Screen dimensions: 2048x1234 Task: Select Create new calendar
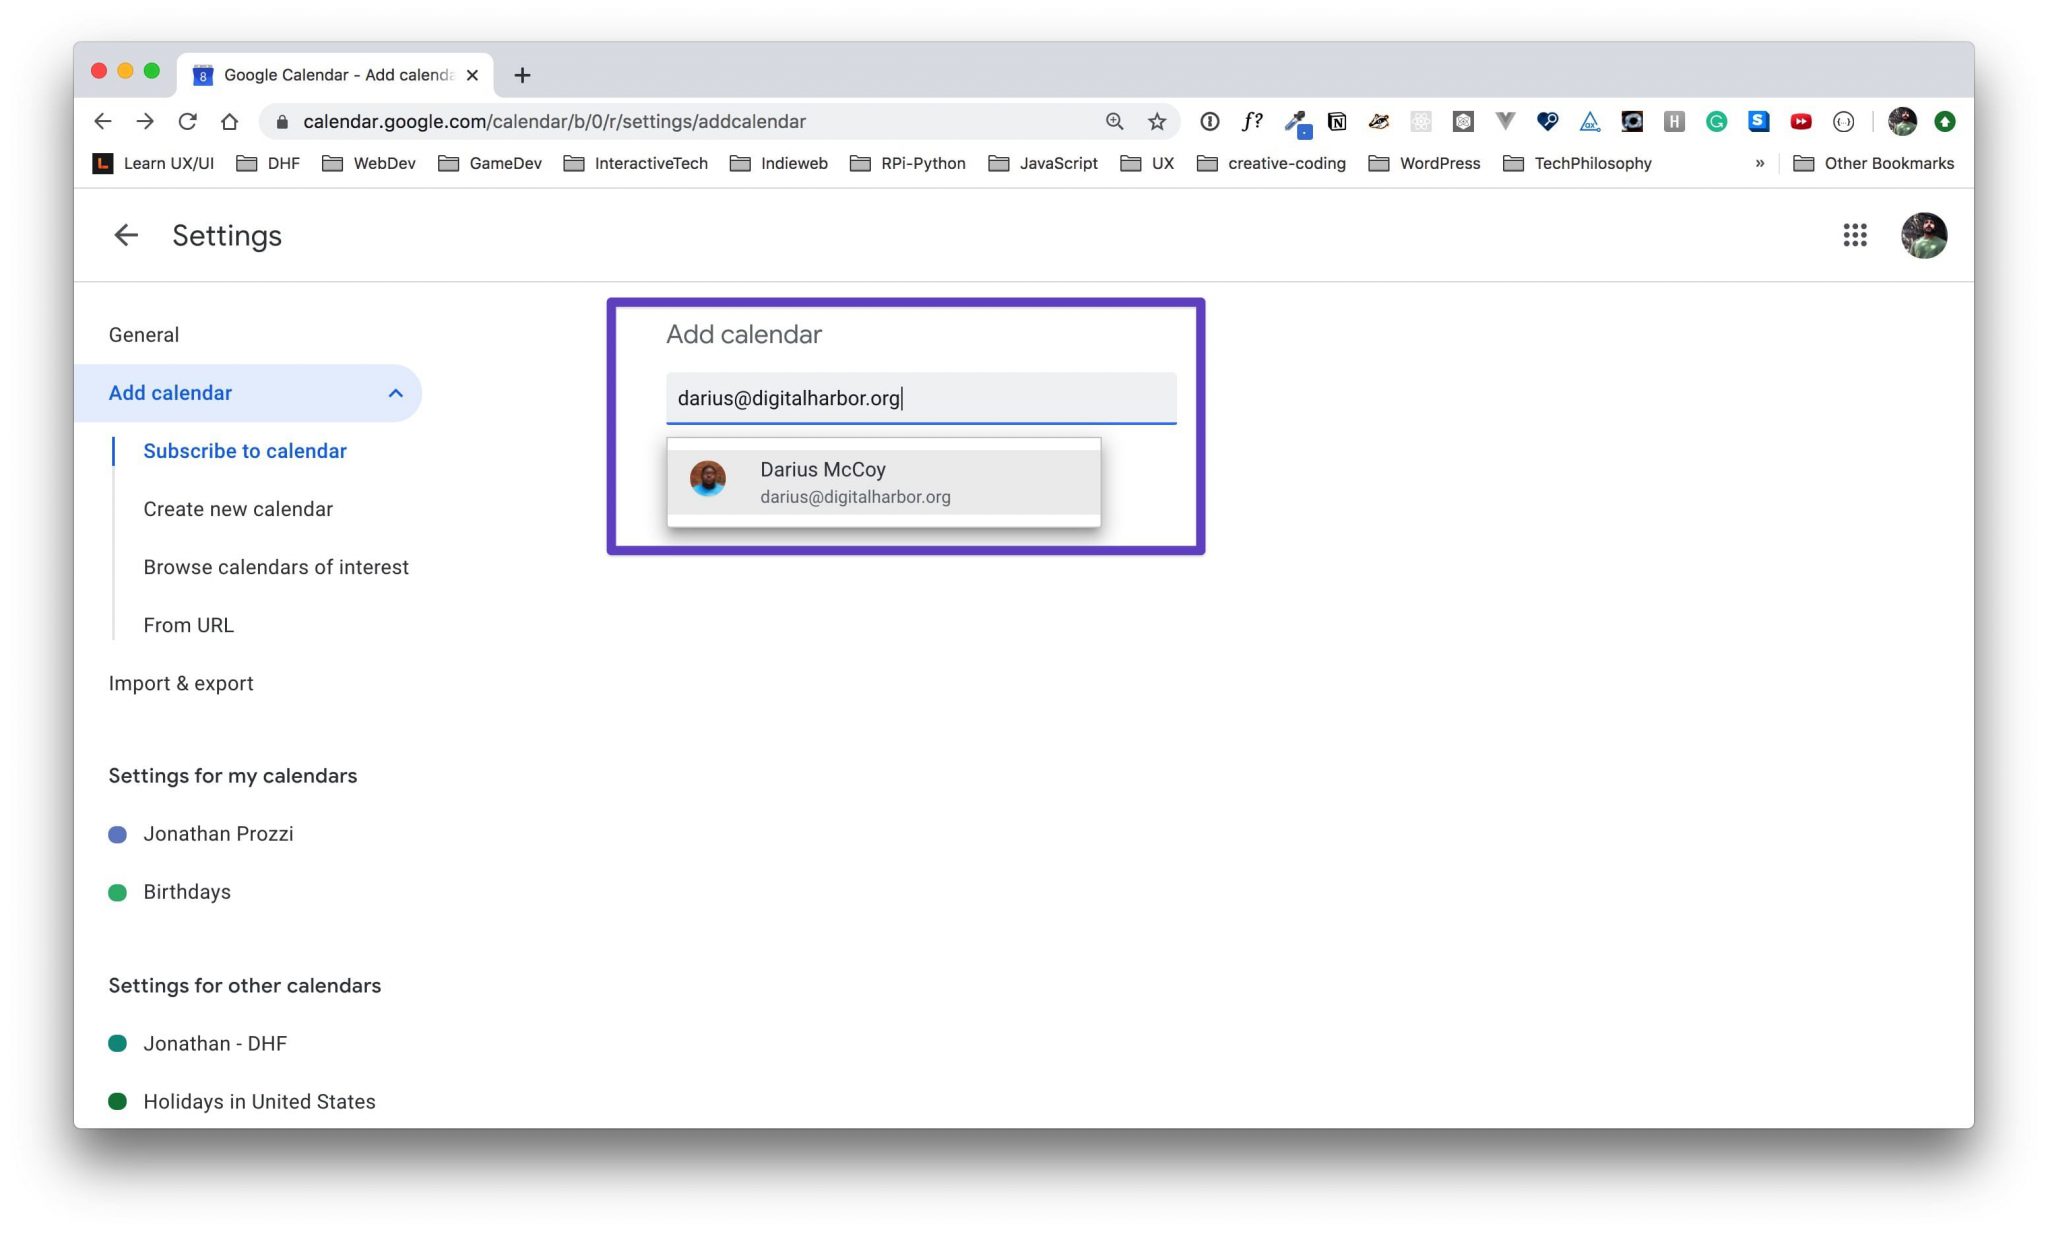tap(238, 509)
